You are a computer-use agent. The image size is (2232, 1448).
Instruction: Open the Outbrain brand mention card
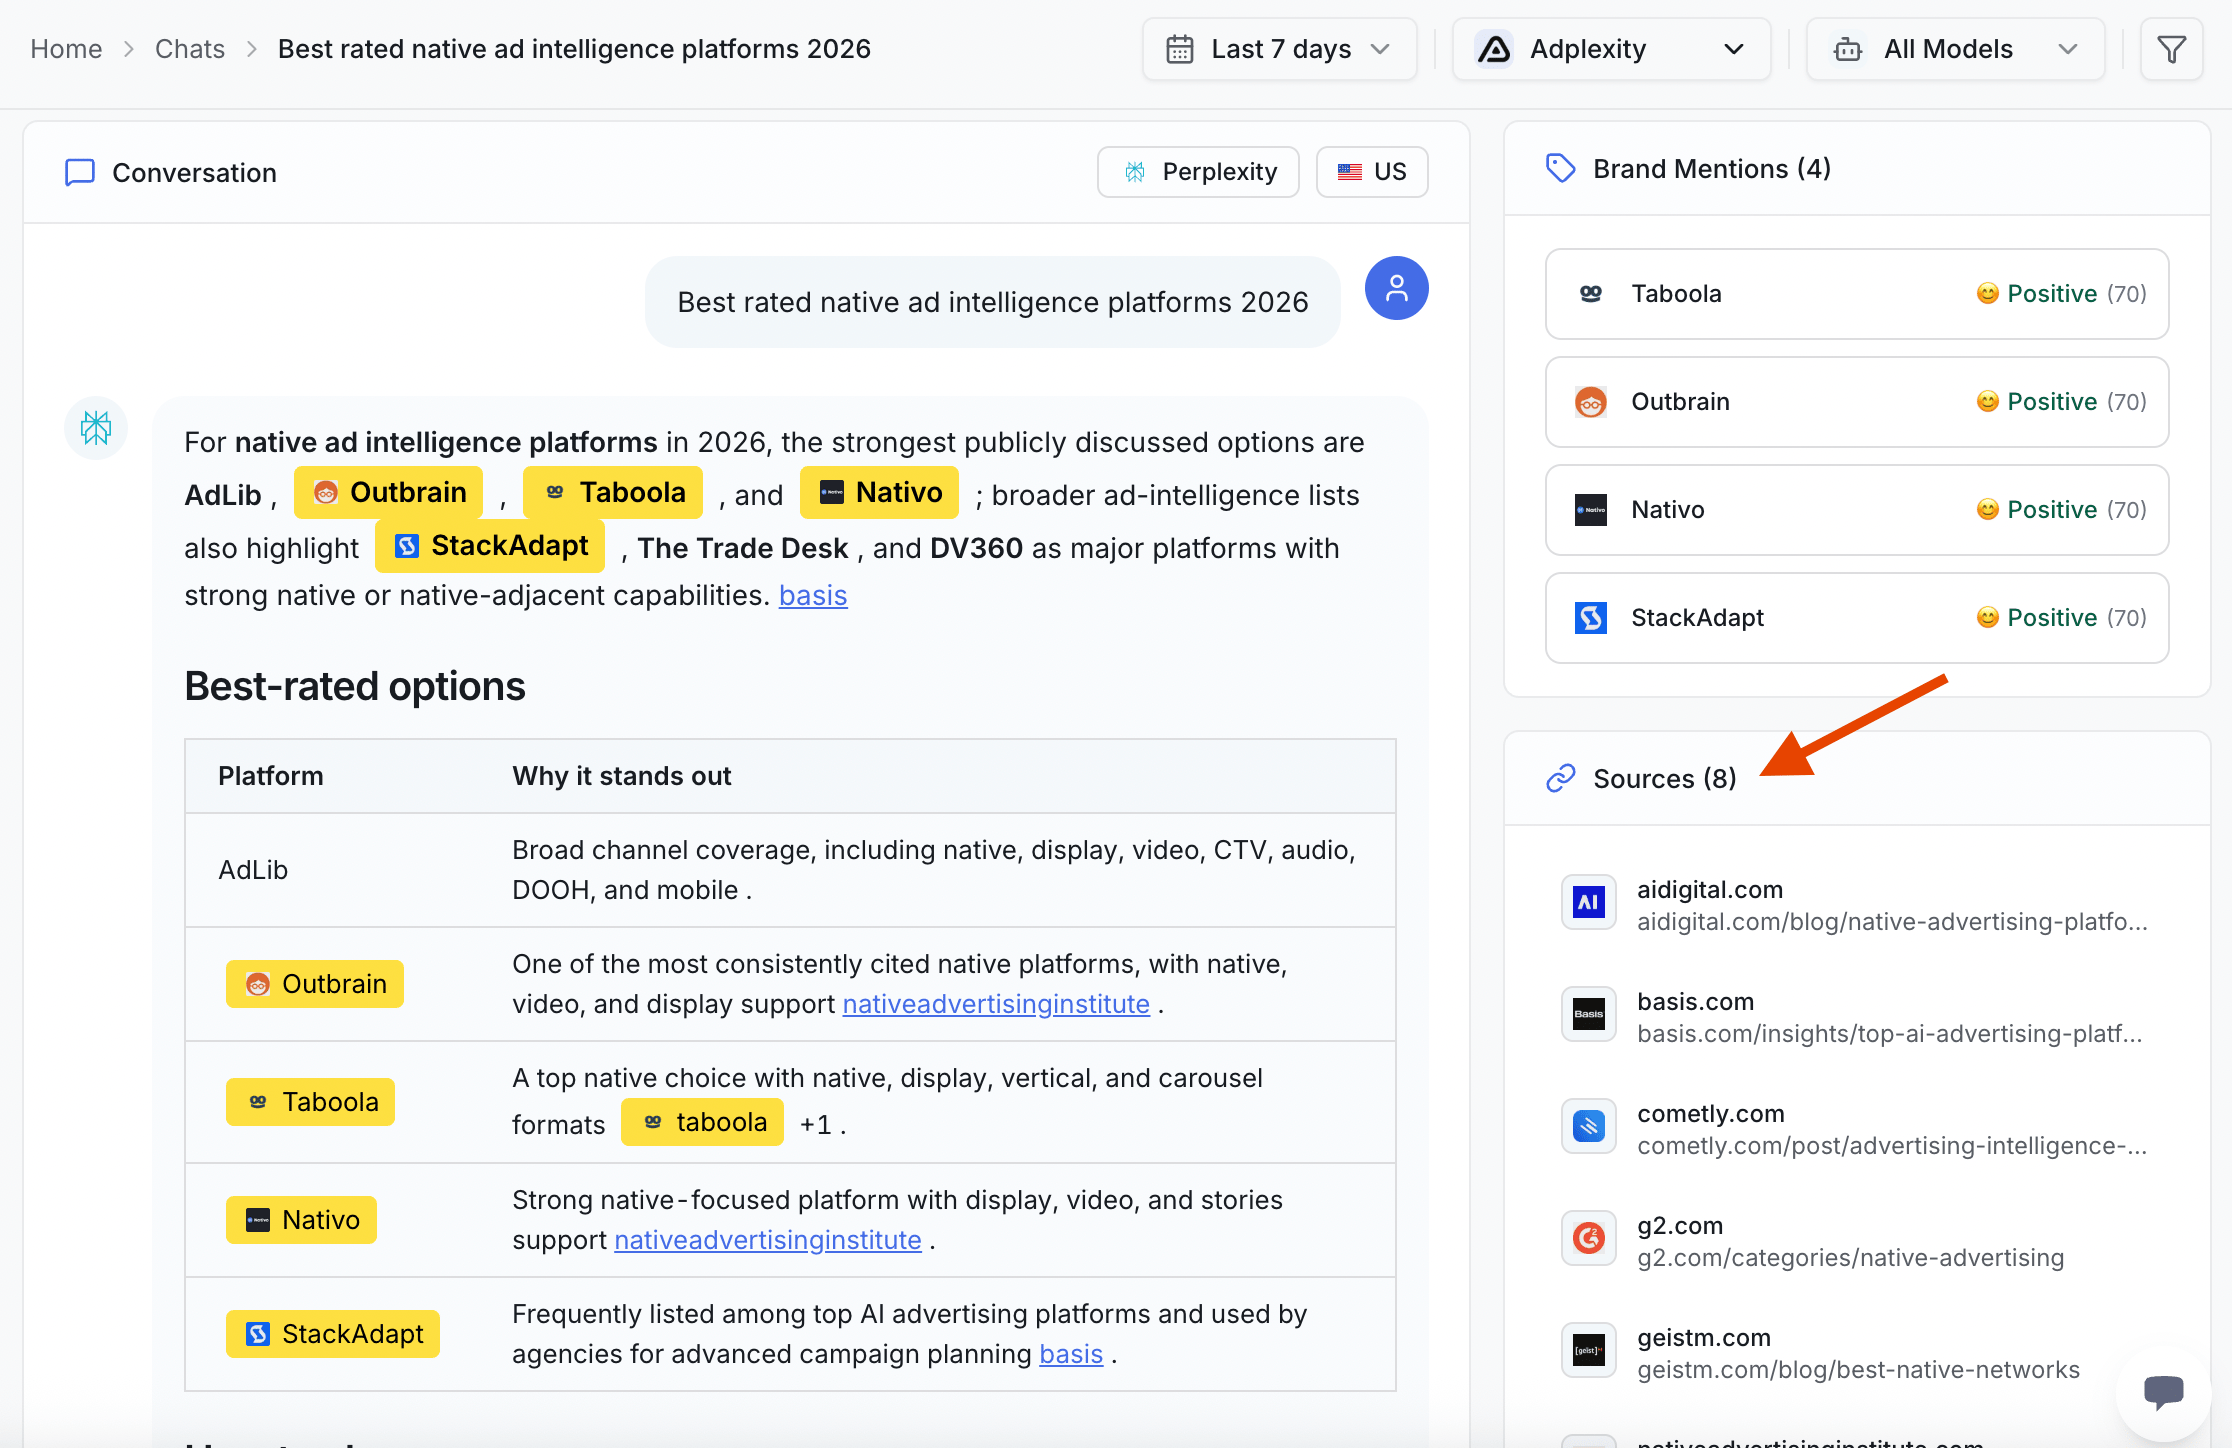pyautogui.click(x=1856, y=402)
